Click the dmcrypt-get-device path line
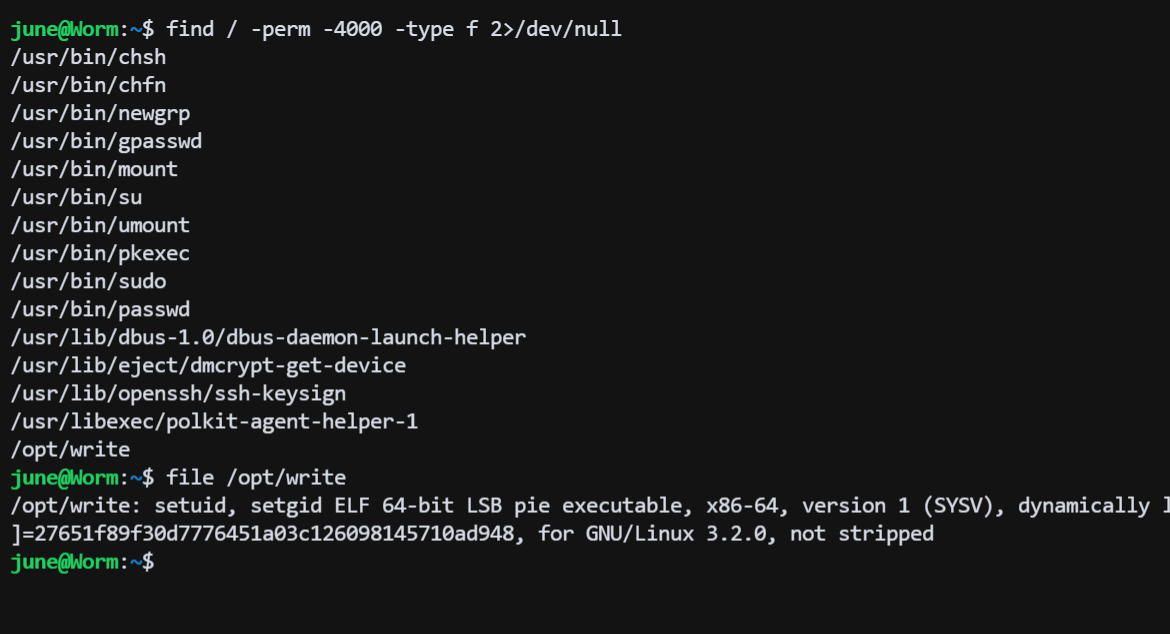Screen dimensions: 1170x634 (x=208, y=365)
